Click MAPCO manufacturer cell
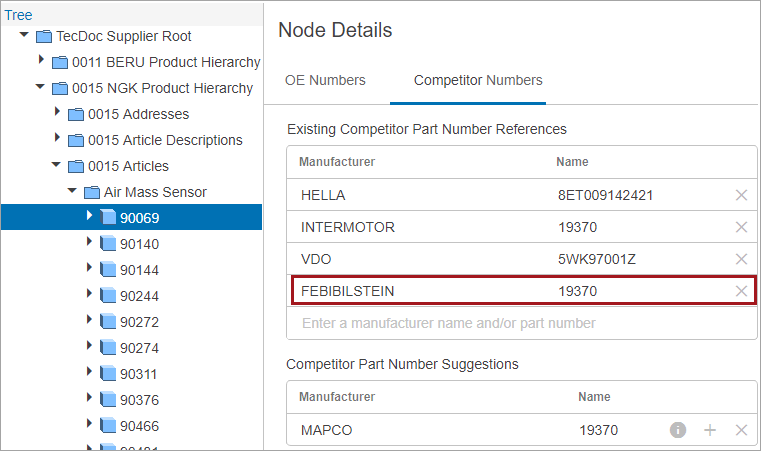The image size is (761, 451). tap(327, 430)
